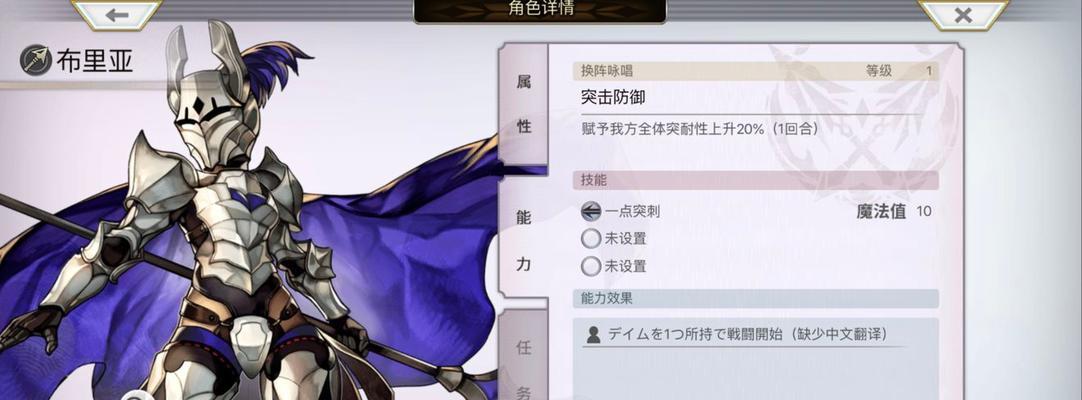This screenshot has height=400, width=1082.
Task: Click the 换阵咏唱 header bar
Action: (x=756, y=70)
